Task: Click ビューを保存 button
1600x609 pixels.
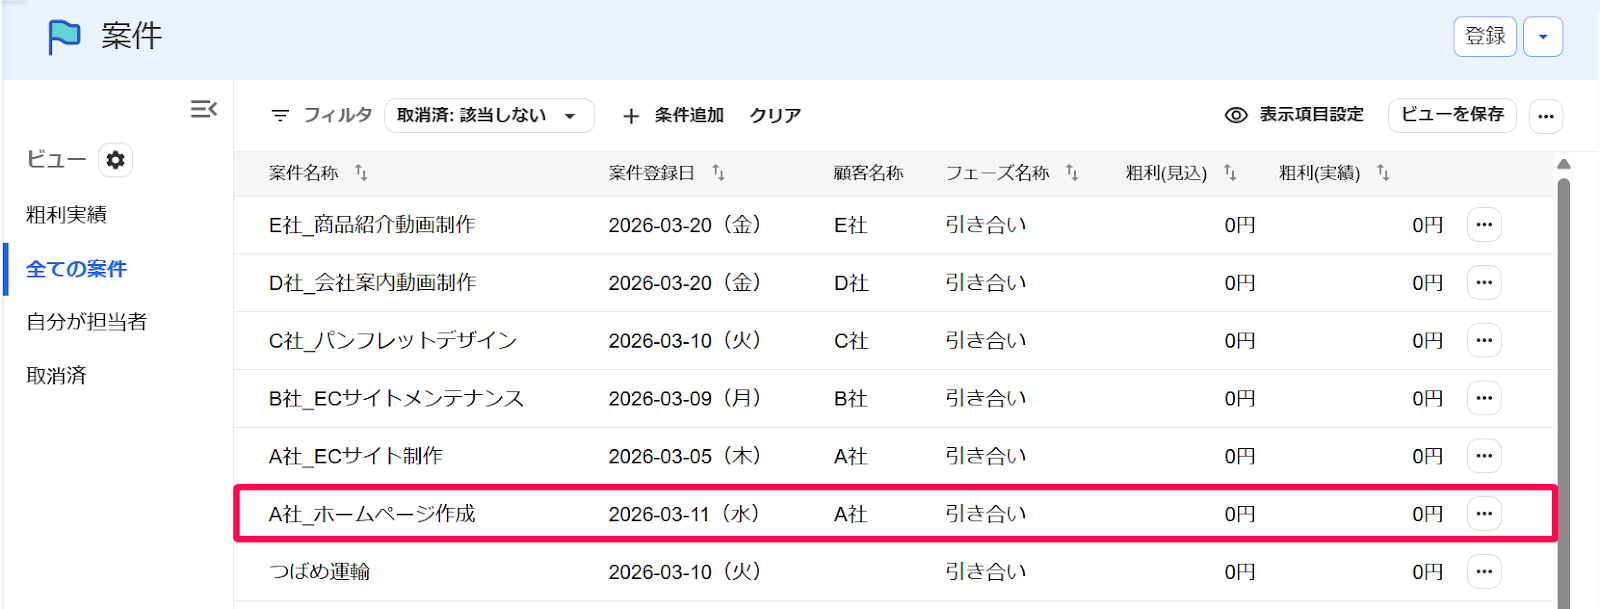Action: [x=1452, y=115]
